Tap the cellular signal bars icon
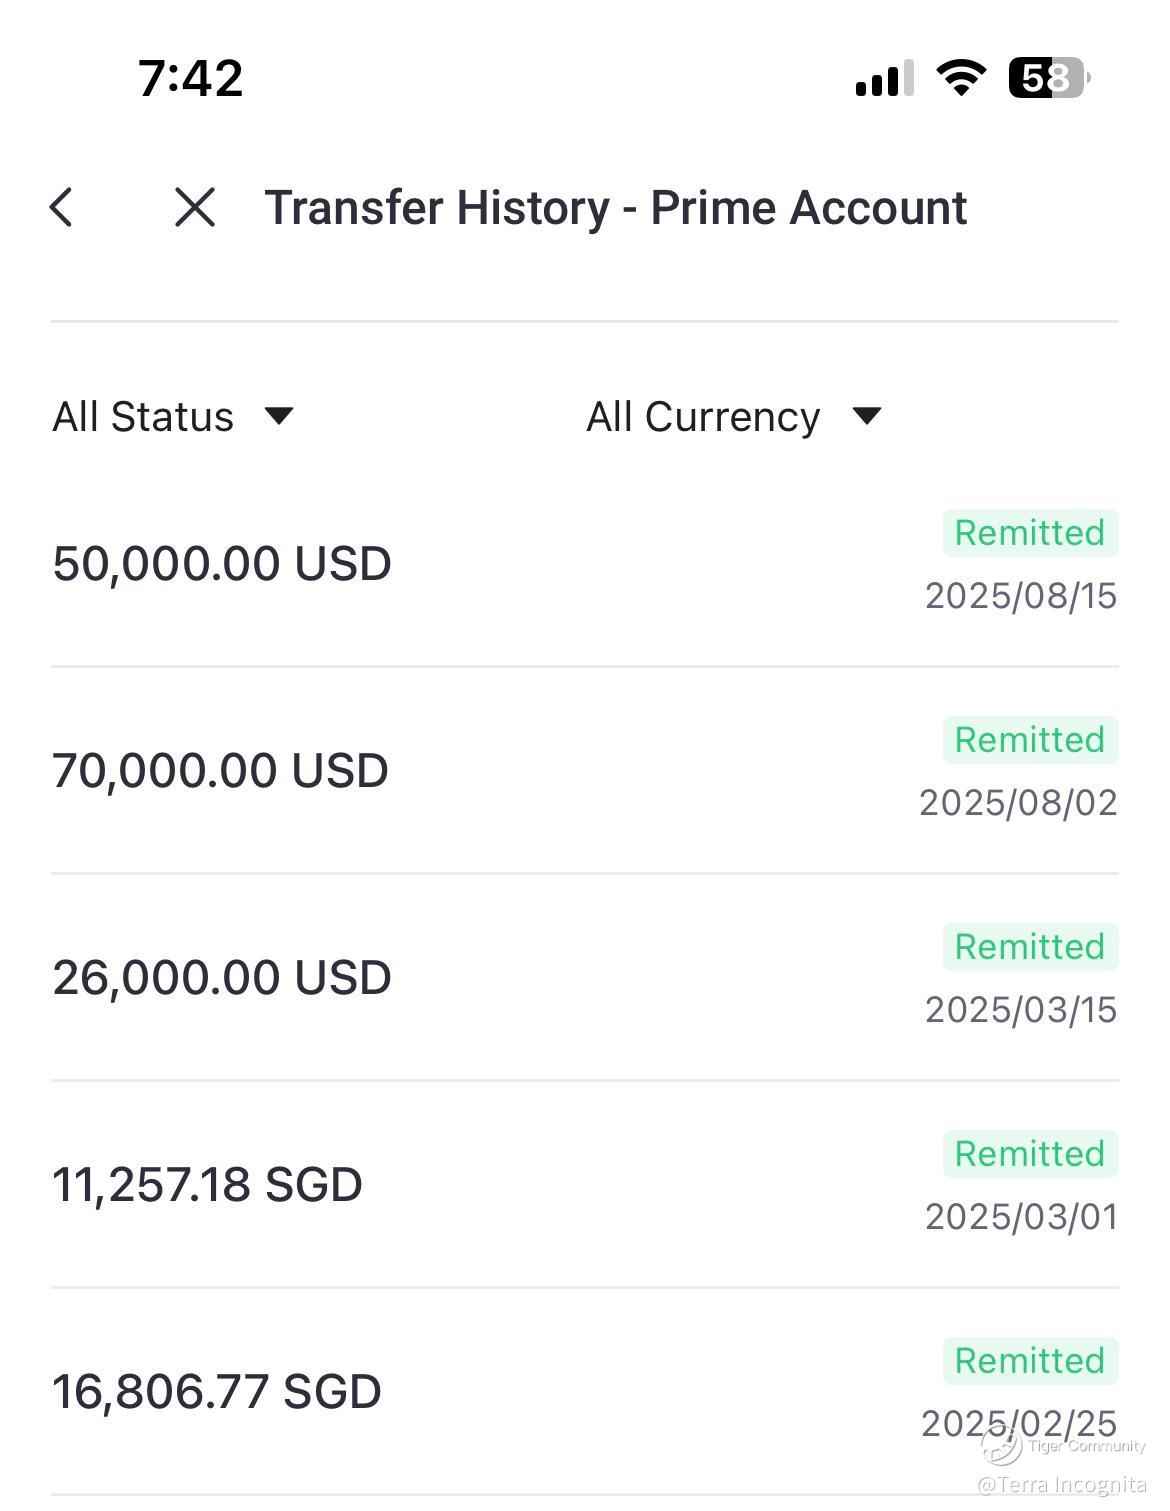1170x1511 pixels. (884, 78)
